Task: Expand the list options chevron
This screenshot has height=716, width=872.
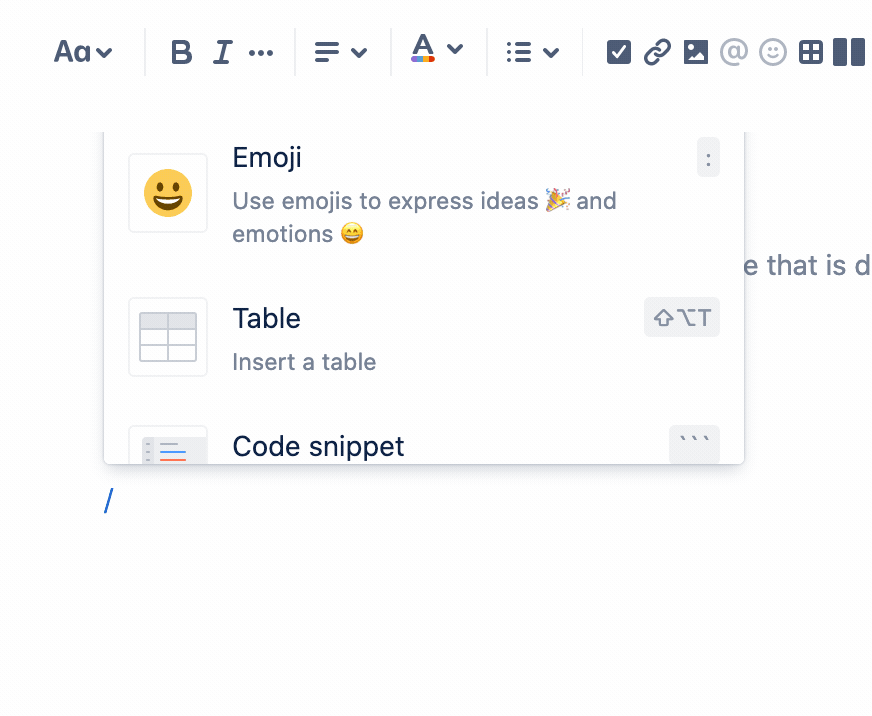Action: pyautogui.click(x=551, y=52)
